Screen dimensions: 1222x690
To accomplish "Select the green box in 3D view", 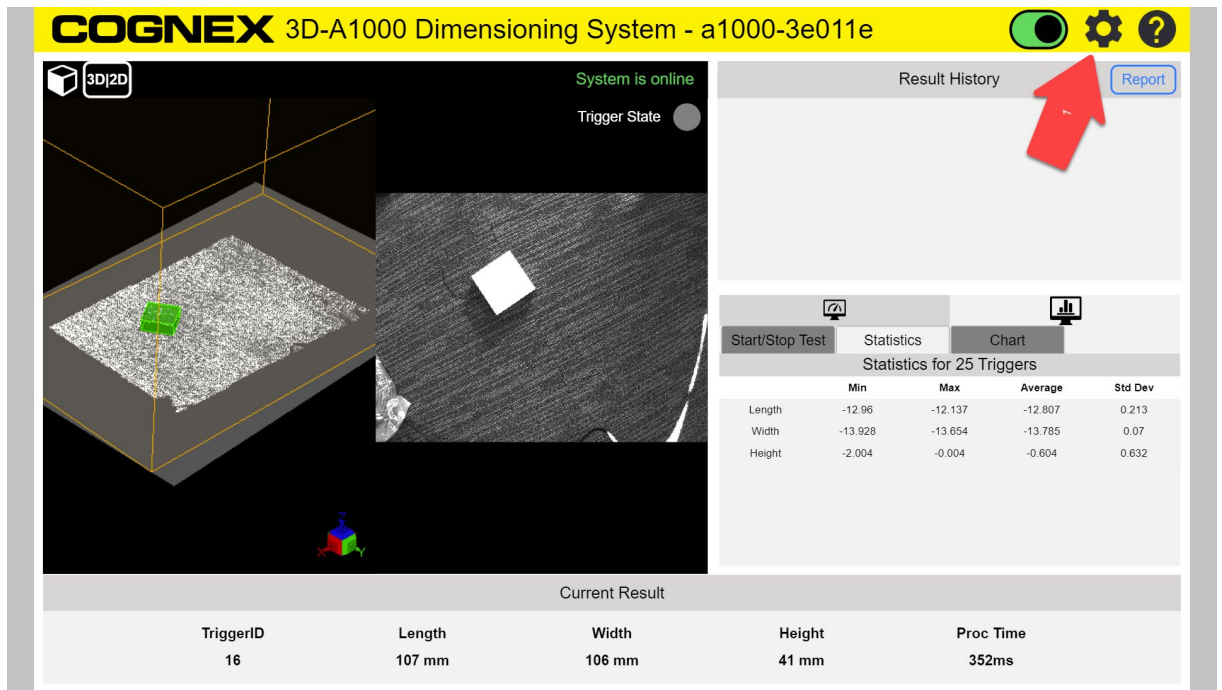I will (160, 318).
